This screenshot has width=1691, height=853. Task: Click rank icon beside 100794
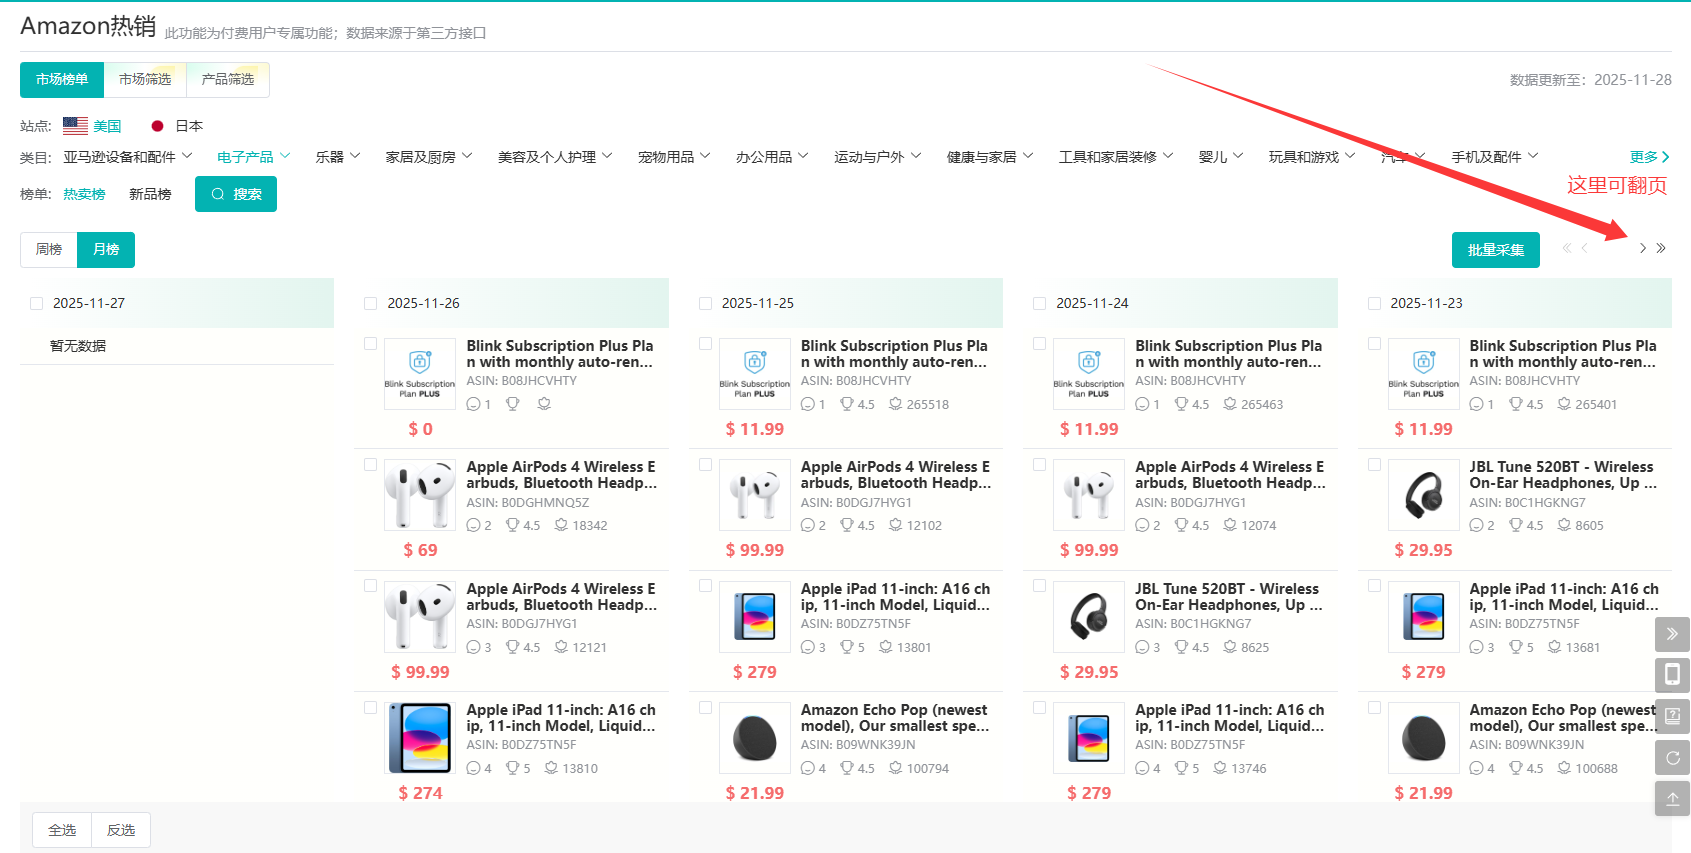[895, 768]
